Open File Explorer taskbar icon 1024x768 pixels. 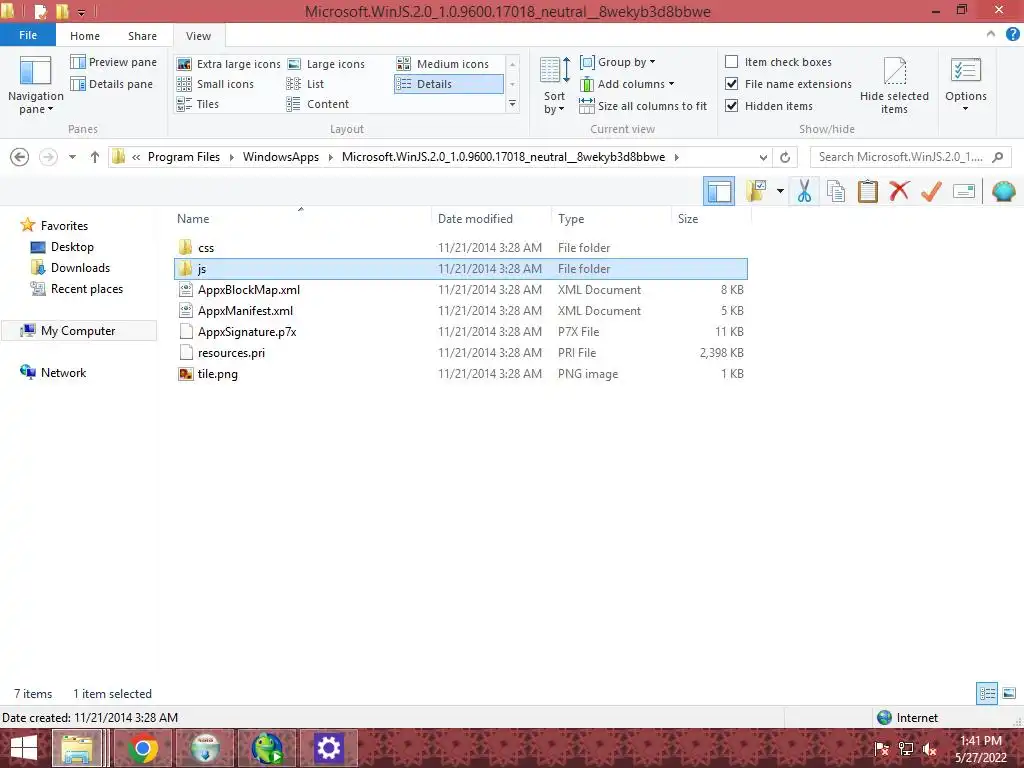click(77, 748)
